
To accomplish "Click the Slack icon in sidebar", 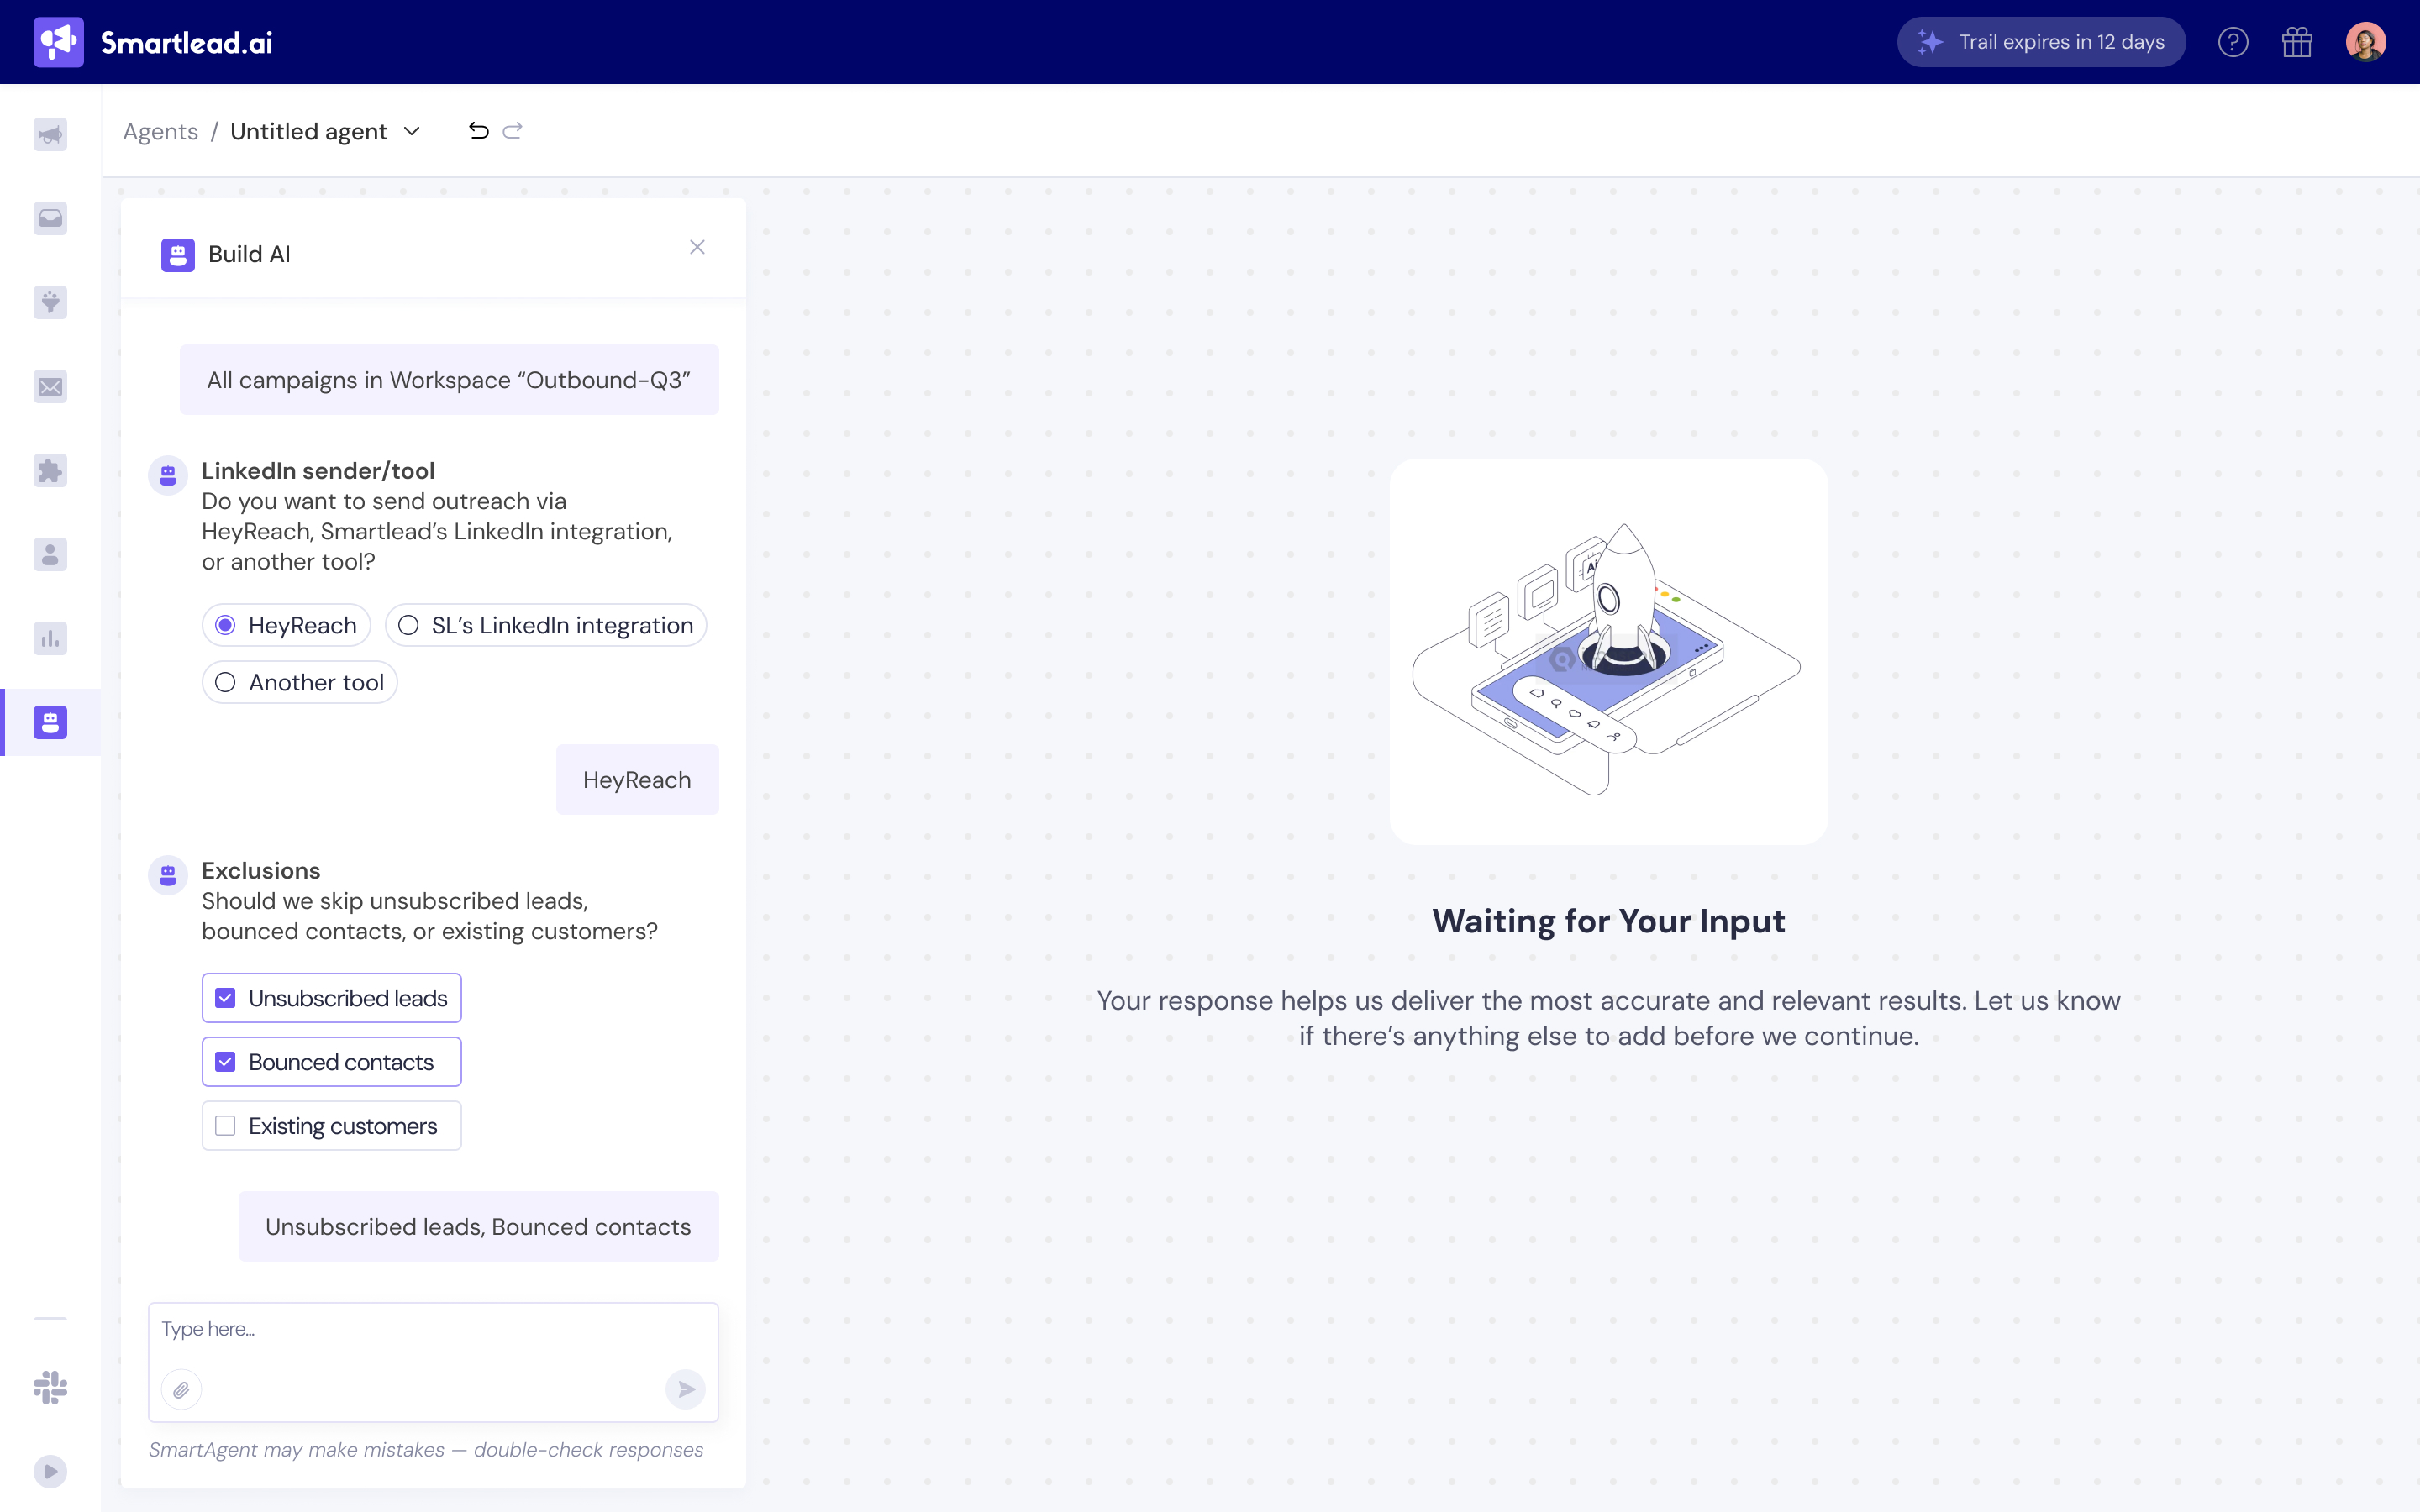I will 50,1387.
